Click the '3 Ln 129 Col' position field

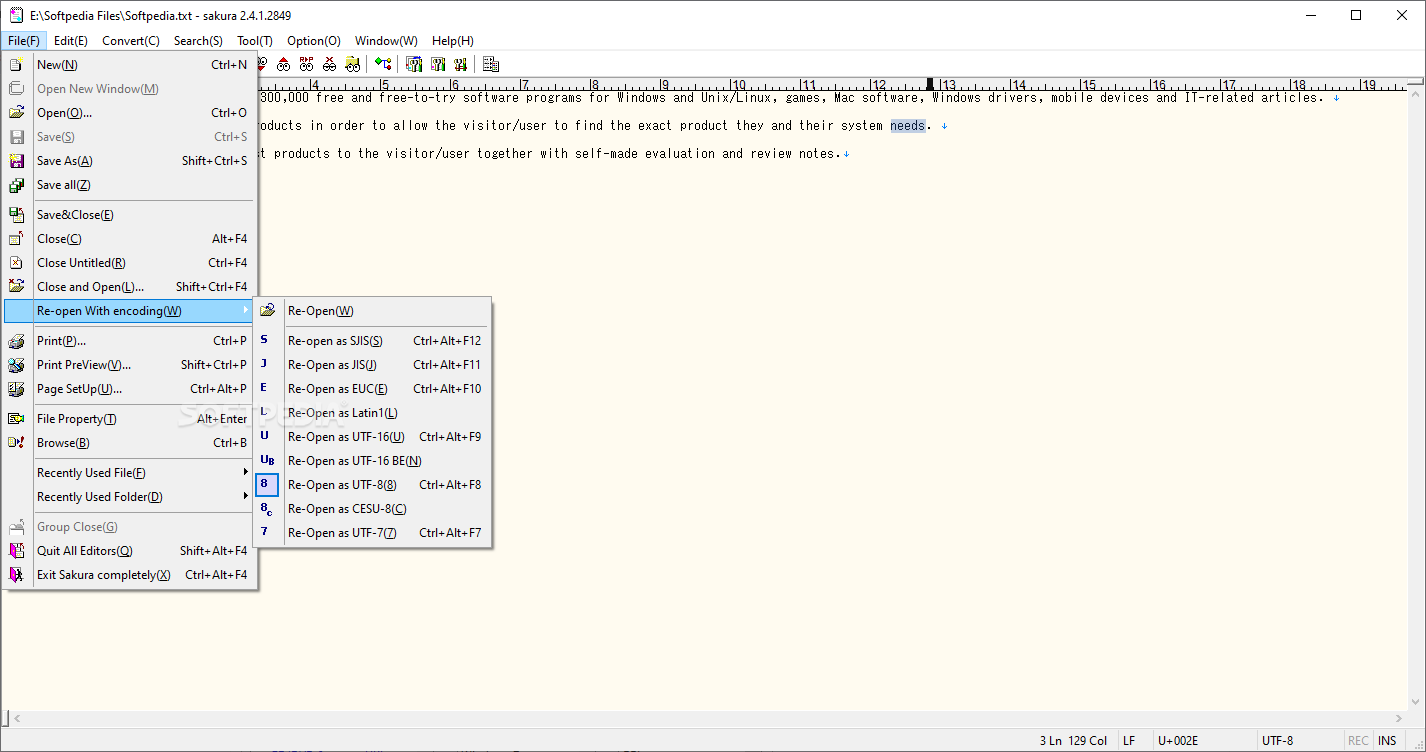pos(1073,741)
